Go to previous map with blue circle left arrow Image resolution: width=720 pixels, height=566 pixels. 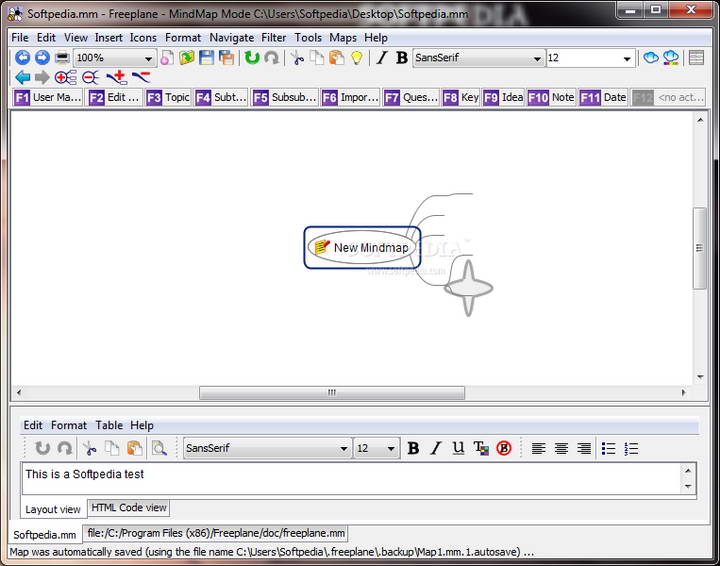click(22, 58)
